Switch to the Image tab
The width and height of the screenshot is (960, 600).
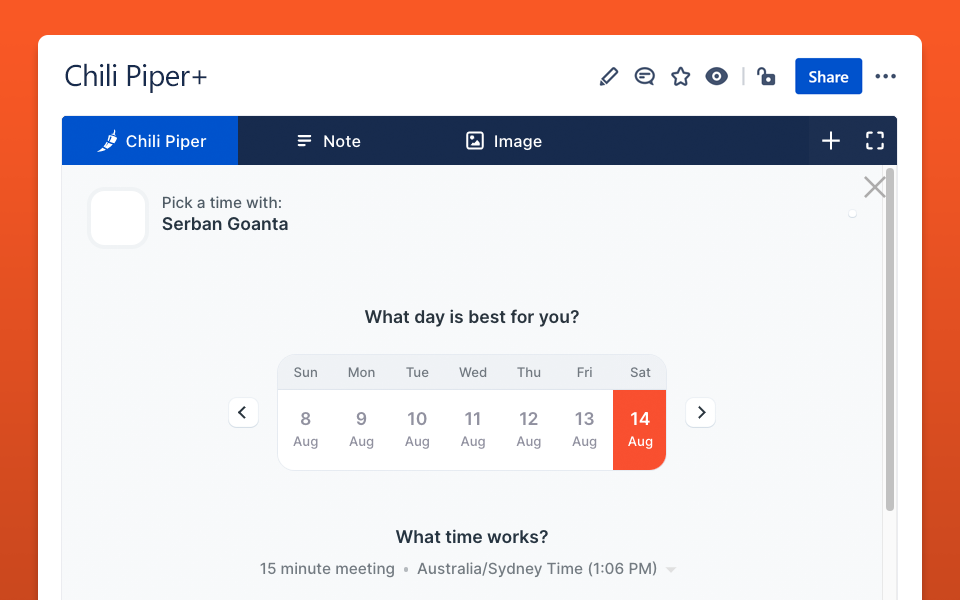(x=503, y=141)
